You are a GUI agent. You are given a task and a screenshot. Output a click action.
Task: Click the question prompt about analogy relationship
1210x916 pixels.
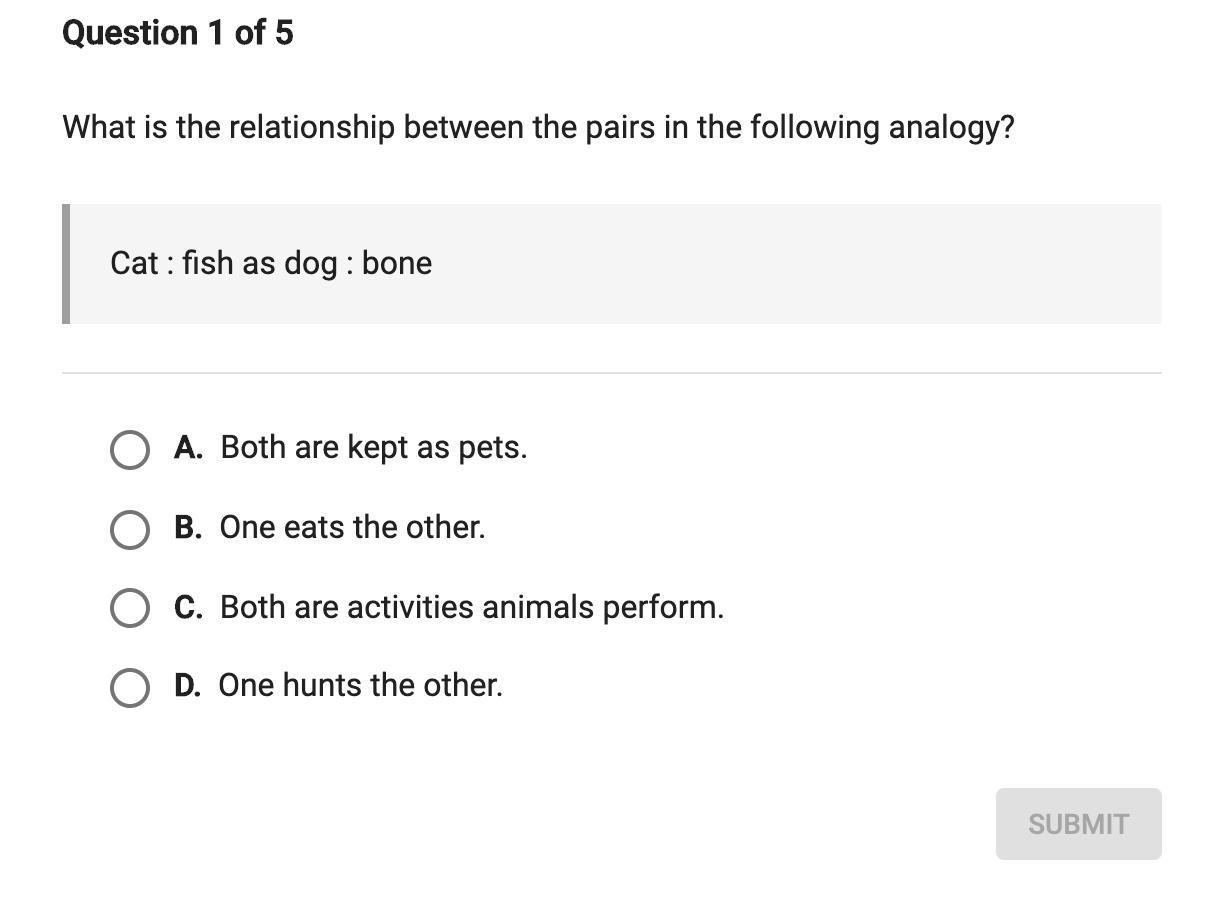coord(538,128)
